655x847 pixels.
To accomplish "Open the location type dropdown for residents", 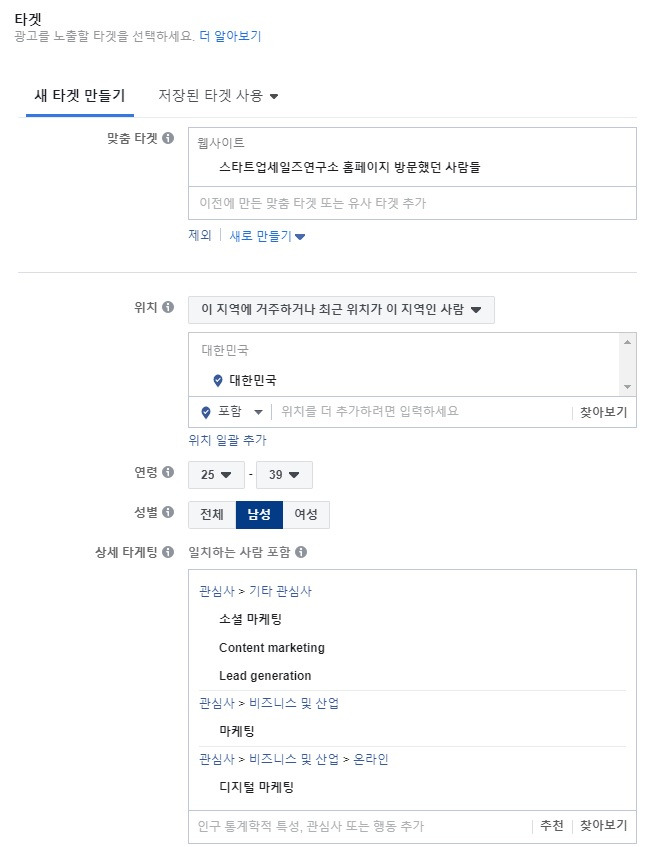I will (x=340, y=308).
